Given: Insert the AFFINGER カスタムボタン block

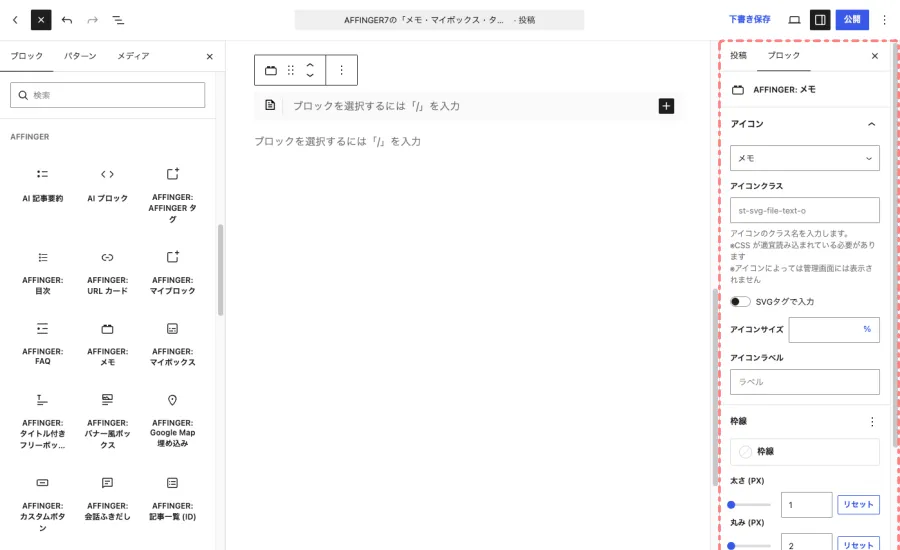Looking at the screenshot, I should pos(42,504).
